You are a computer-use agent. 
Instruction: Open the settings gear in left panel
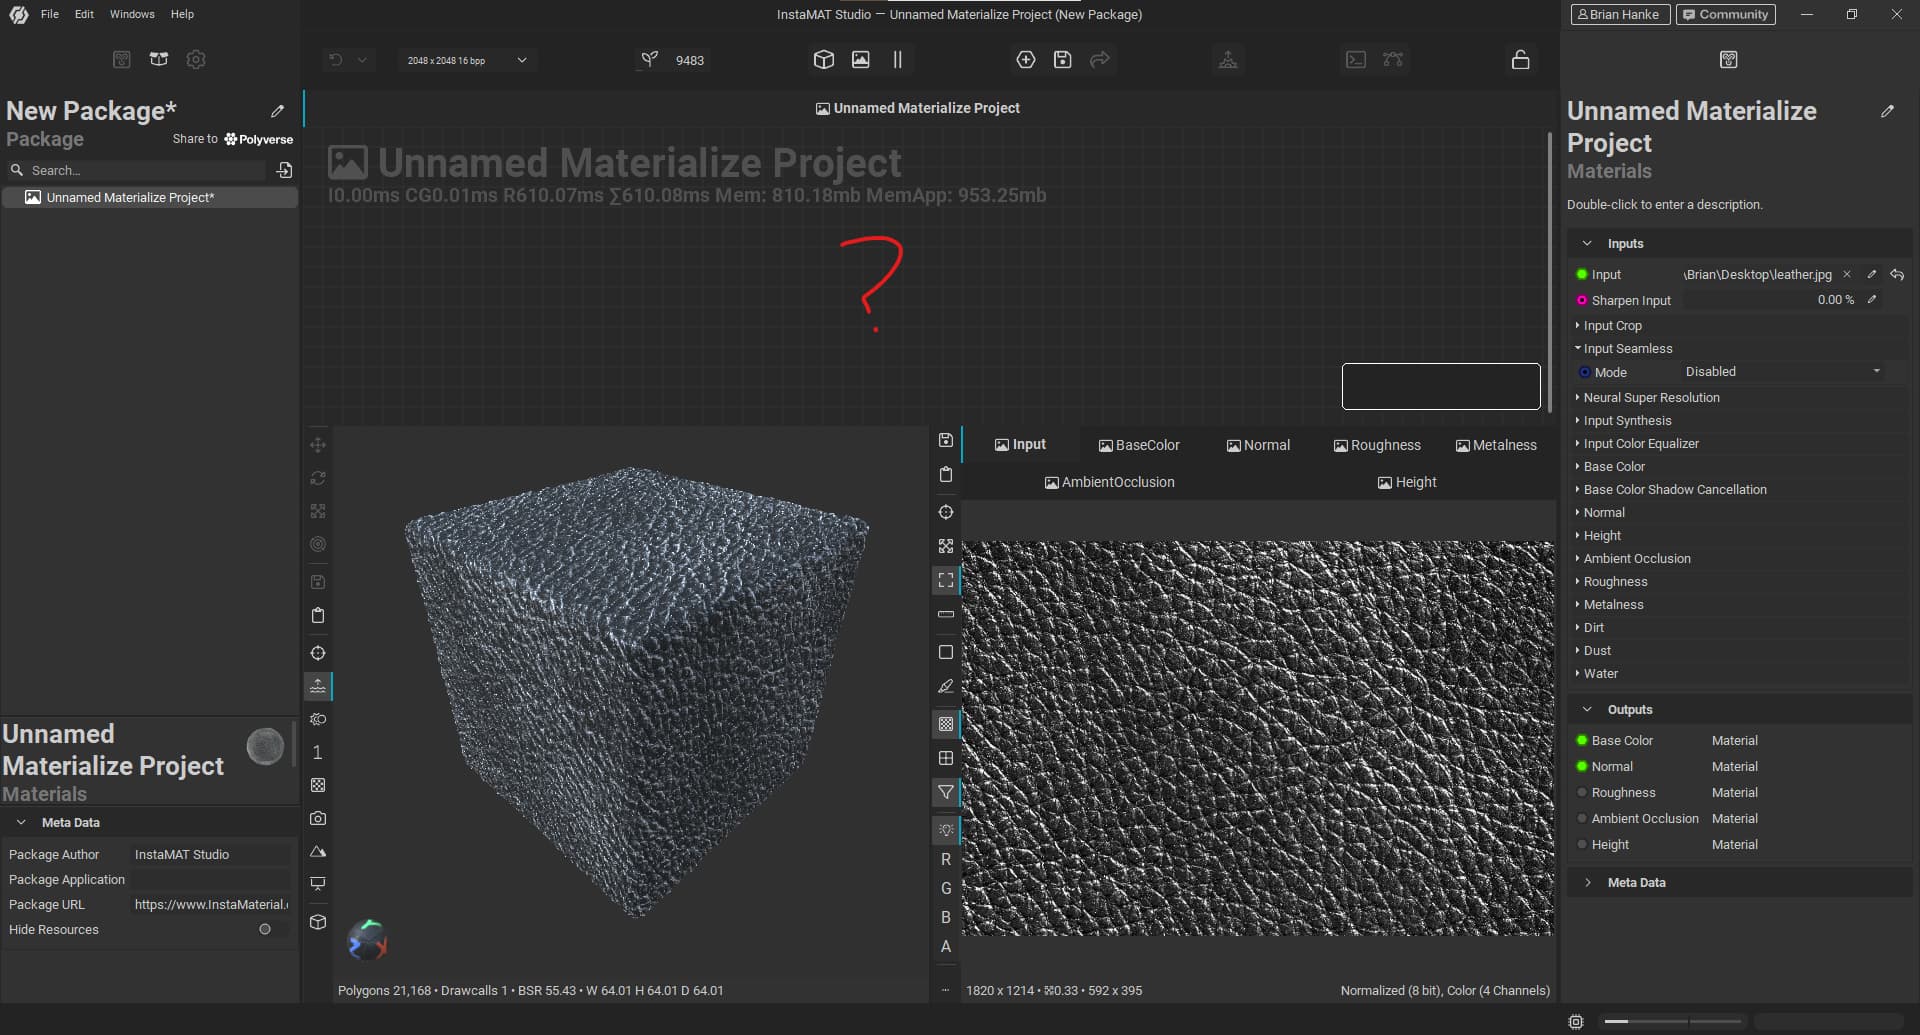196,60
